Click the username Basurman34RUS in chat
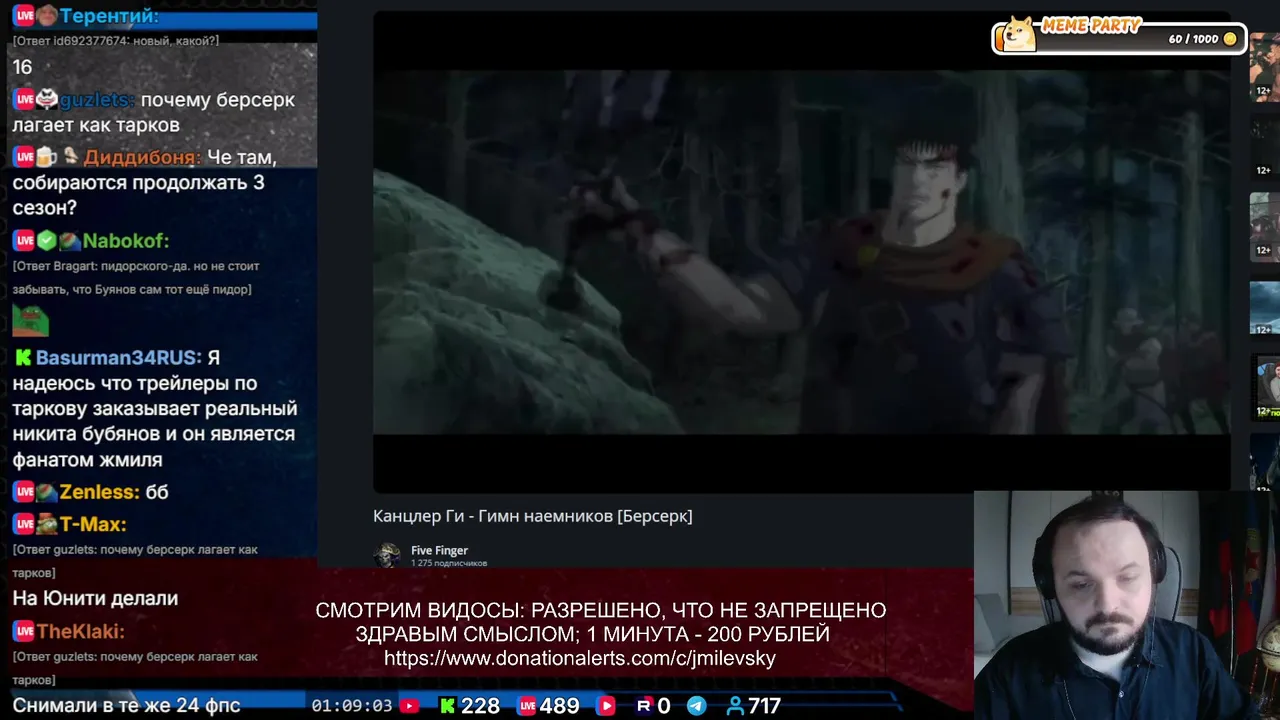The width and height of the screenshot is (1280, 720). click(118, 358)
